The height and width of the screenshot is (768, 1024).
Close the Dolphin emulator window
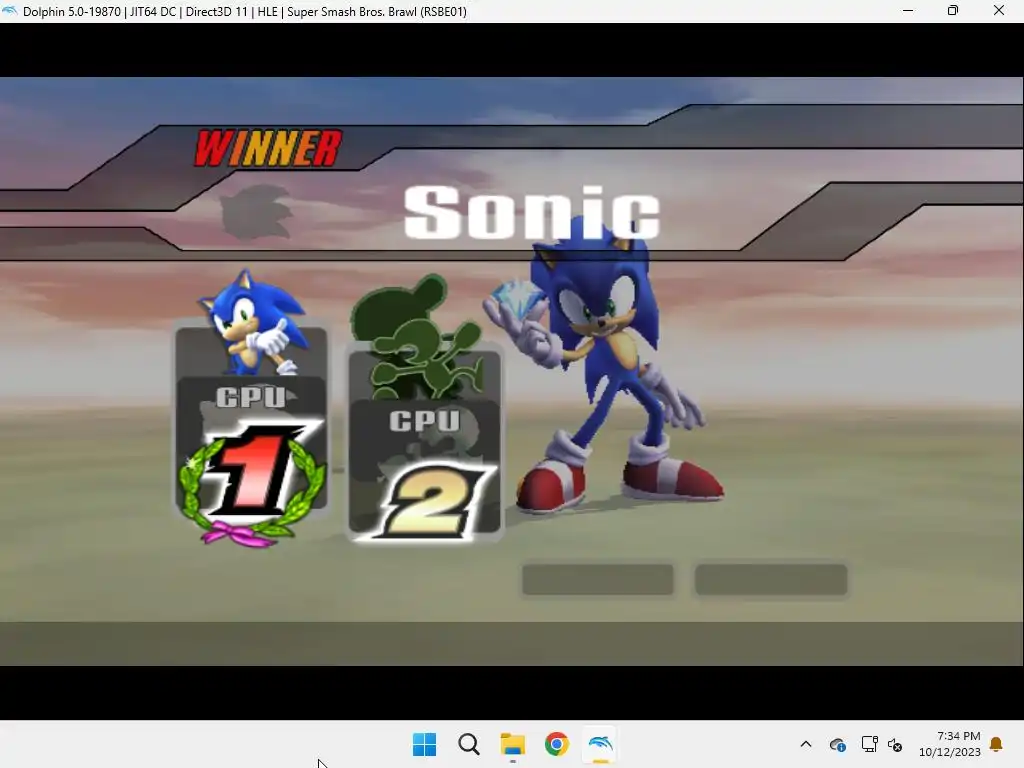[999, 11]
